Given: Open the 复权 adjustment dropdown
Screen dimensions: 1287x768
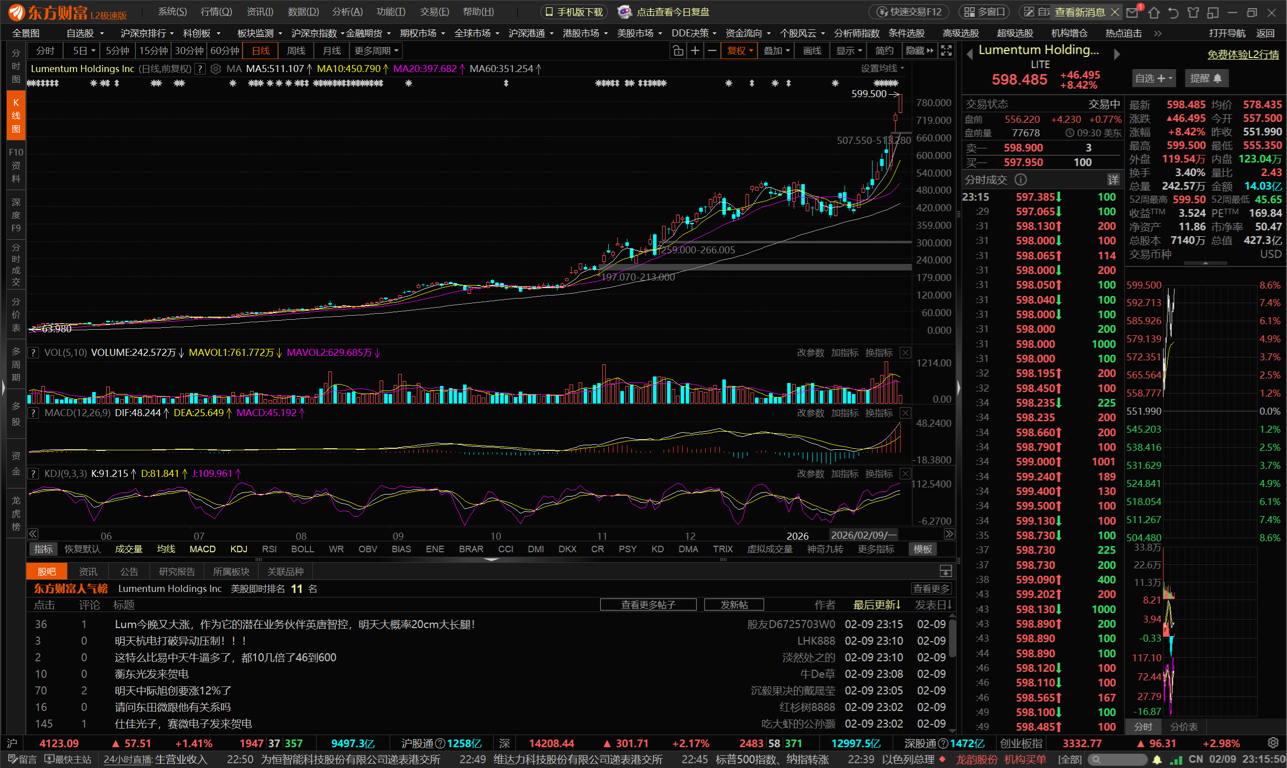Looking at the screenshot, I should pos(739,51).
